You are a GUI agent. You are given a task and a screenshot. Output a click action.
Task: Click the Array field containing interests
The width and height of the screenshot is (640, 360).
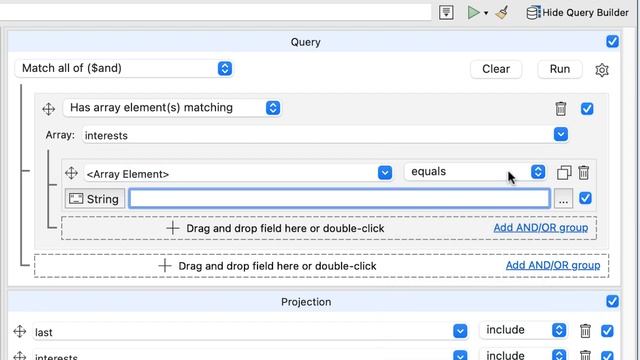tap(318, 135)
